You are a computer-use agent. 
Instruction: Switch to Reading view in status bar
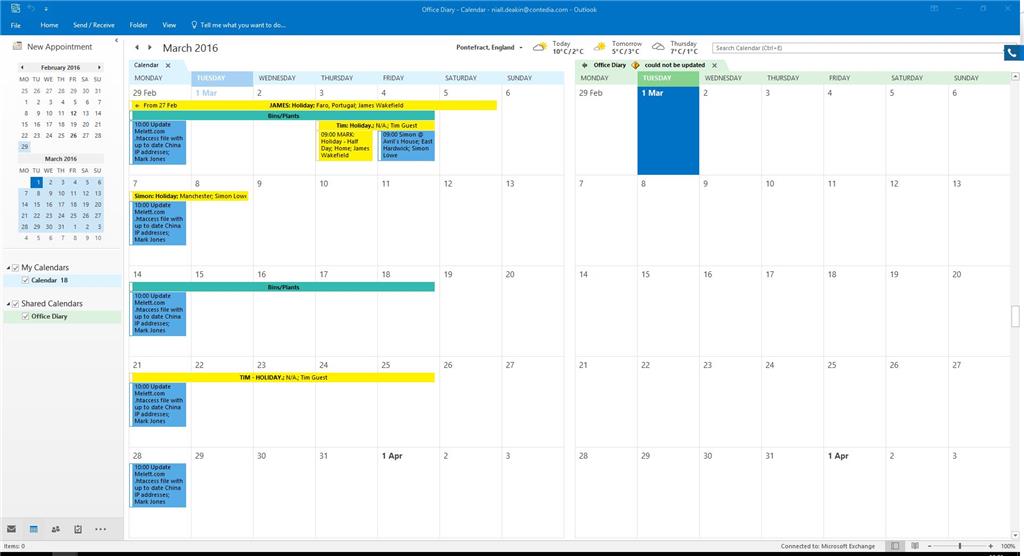pos(915,546)
